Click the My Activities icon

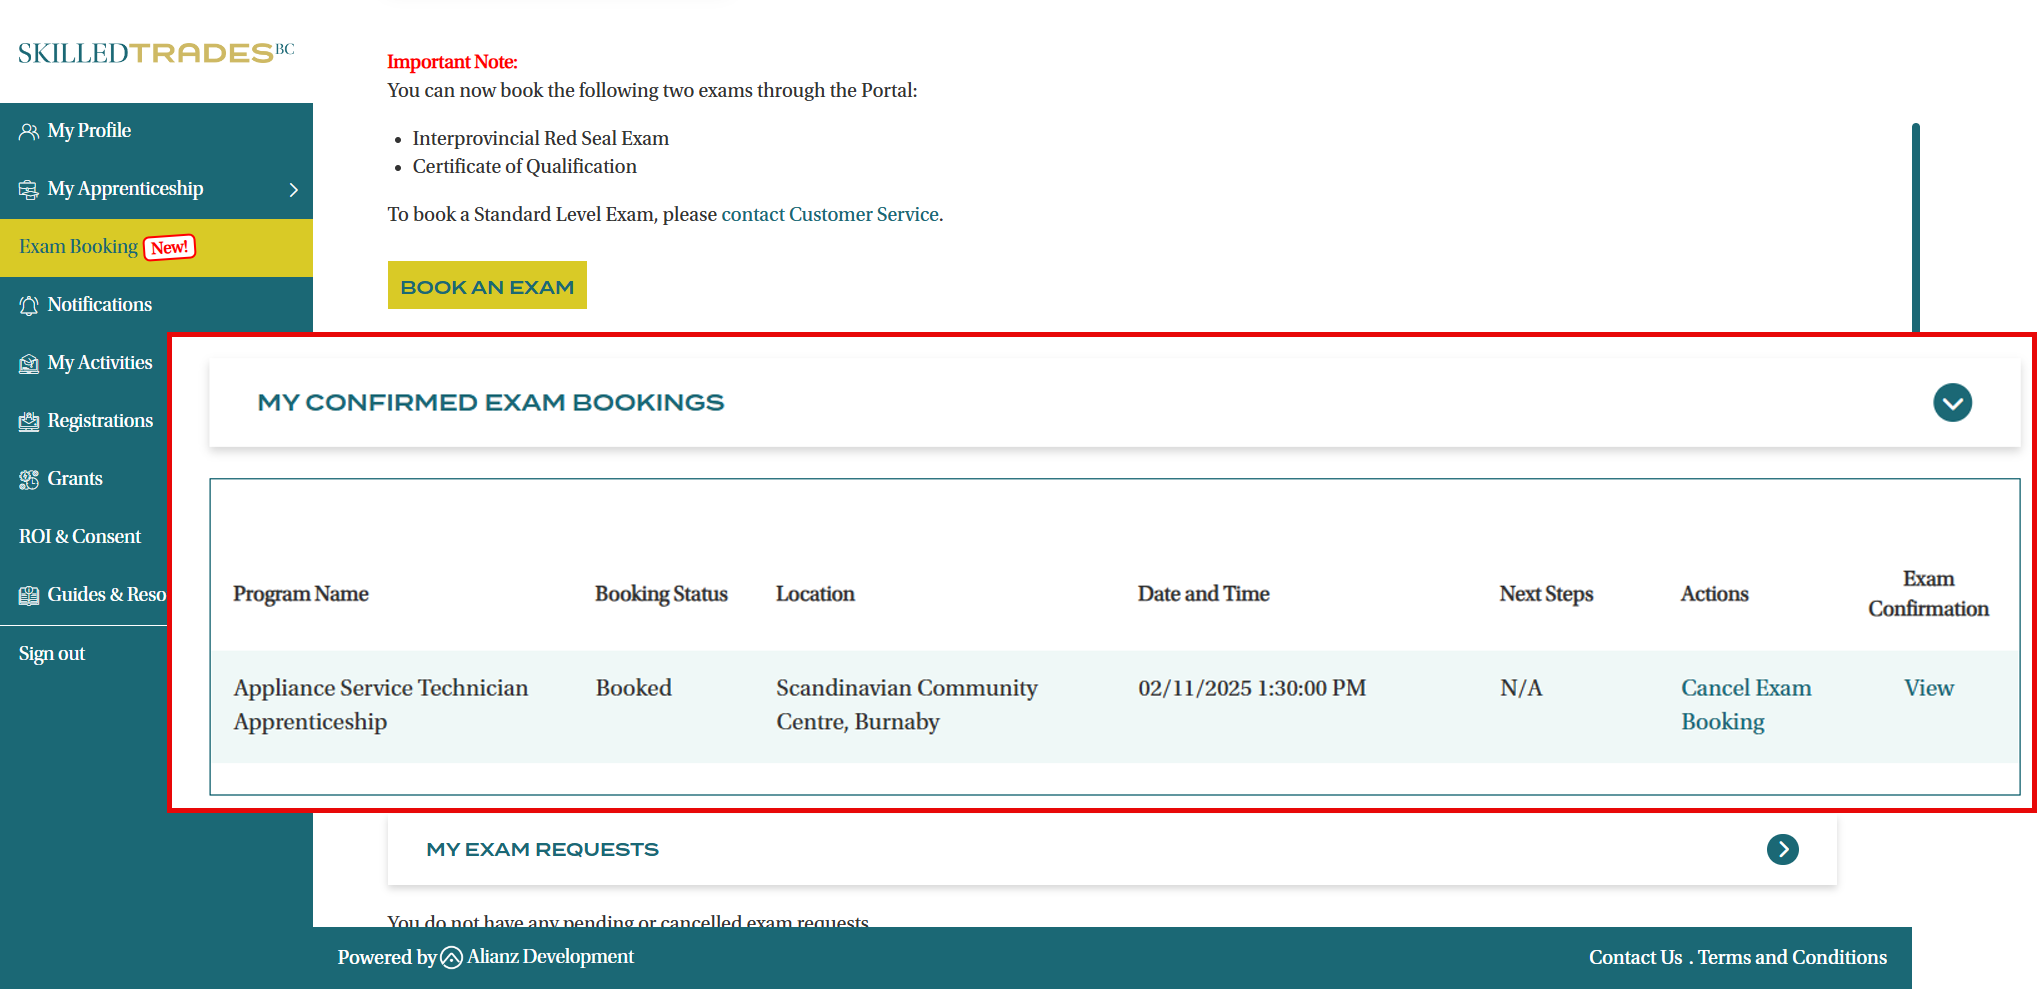point(29,364)
